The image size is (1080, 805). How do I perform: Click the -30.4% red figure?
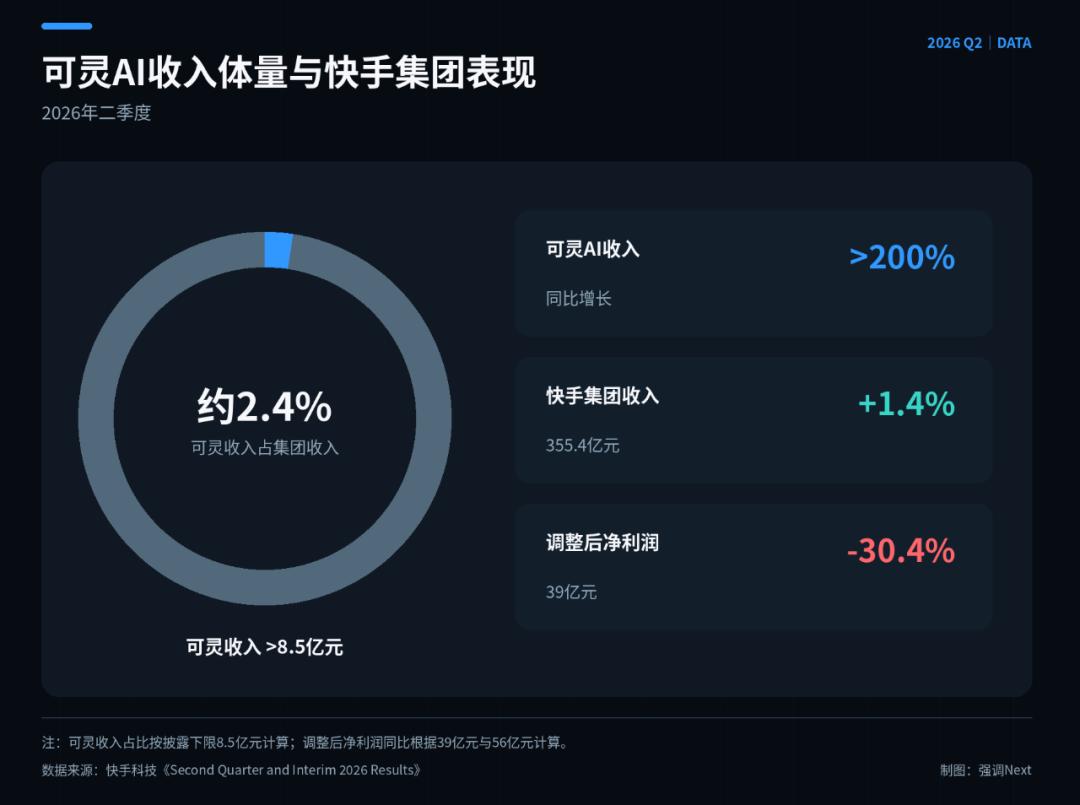901,550
